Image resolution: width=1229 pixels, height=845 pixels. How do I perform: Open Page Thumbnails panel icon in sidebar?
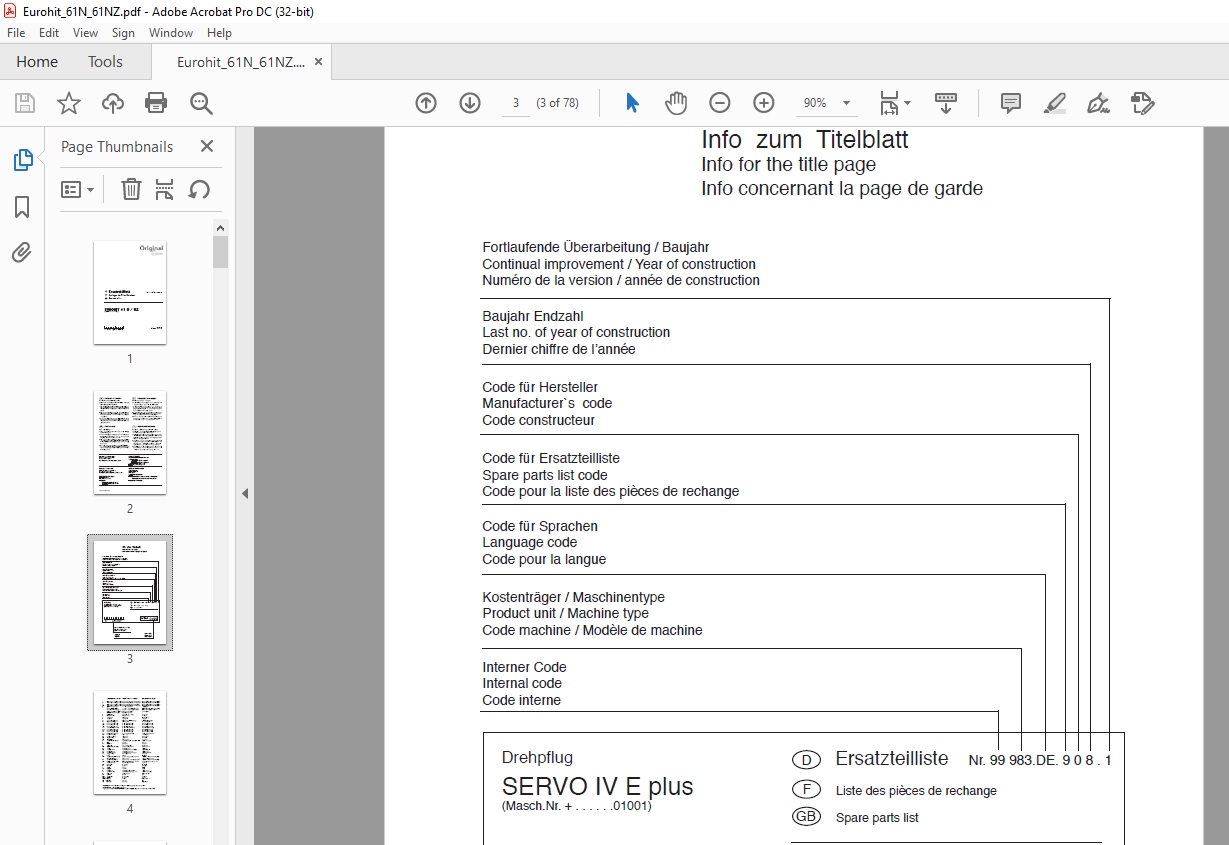coord(22,160)
